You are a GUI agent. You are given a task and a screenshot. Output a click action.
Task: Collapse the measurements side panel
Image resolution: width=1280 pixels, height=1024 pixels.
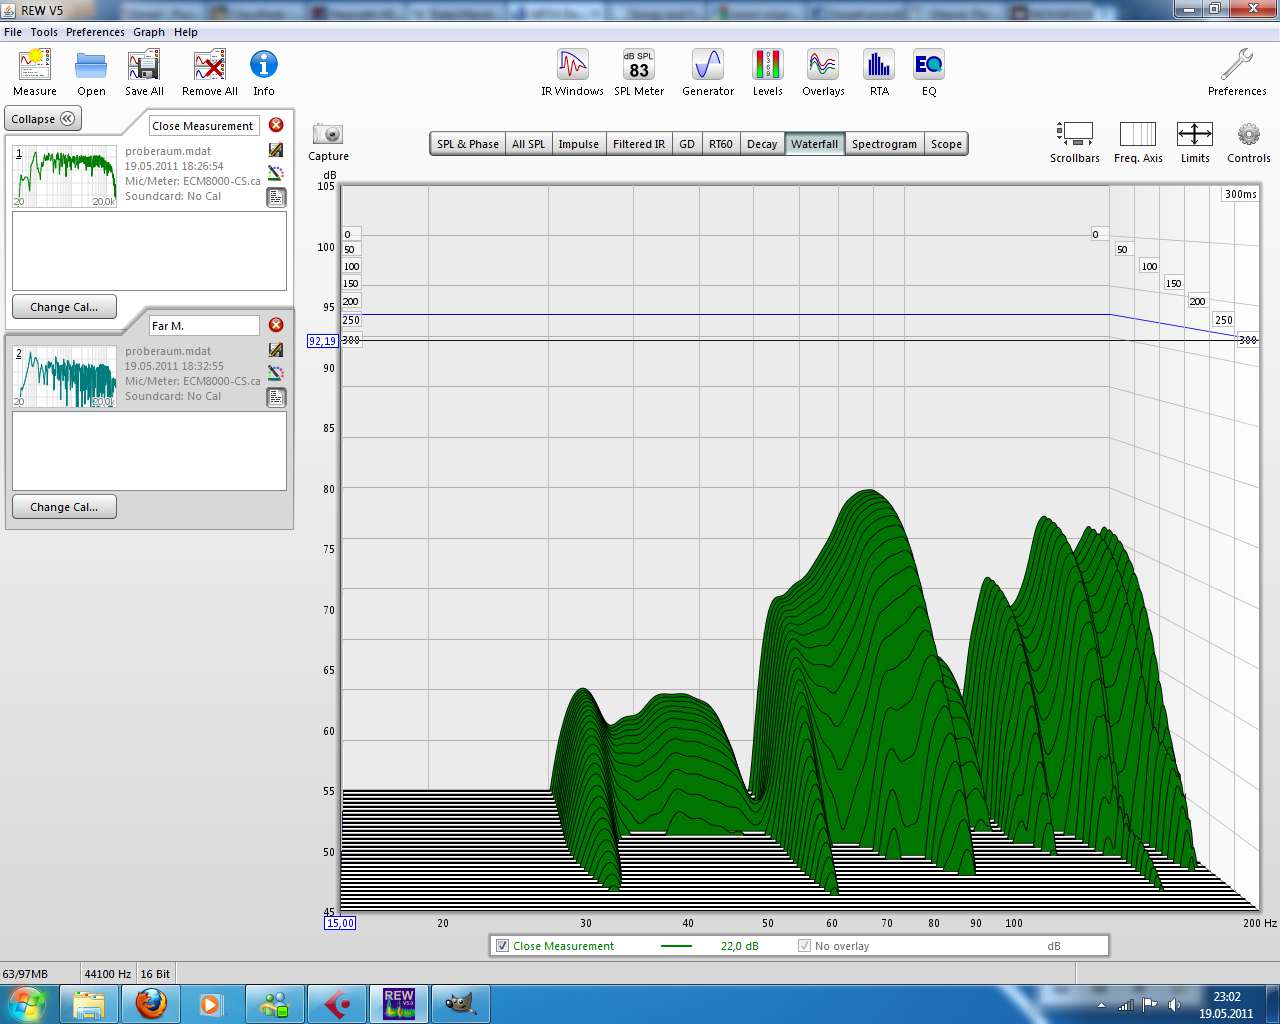tap(43, 119)
